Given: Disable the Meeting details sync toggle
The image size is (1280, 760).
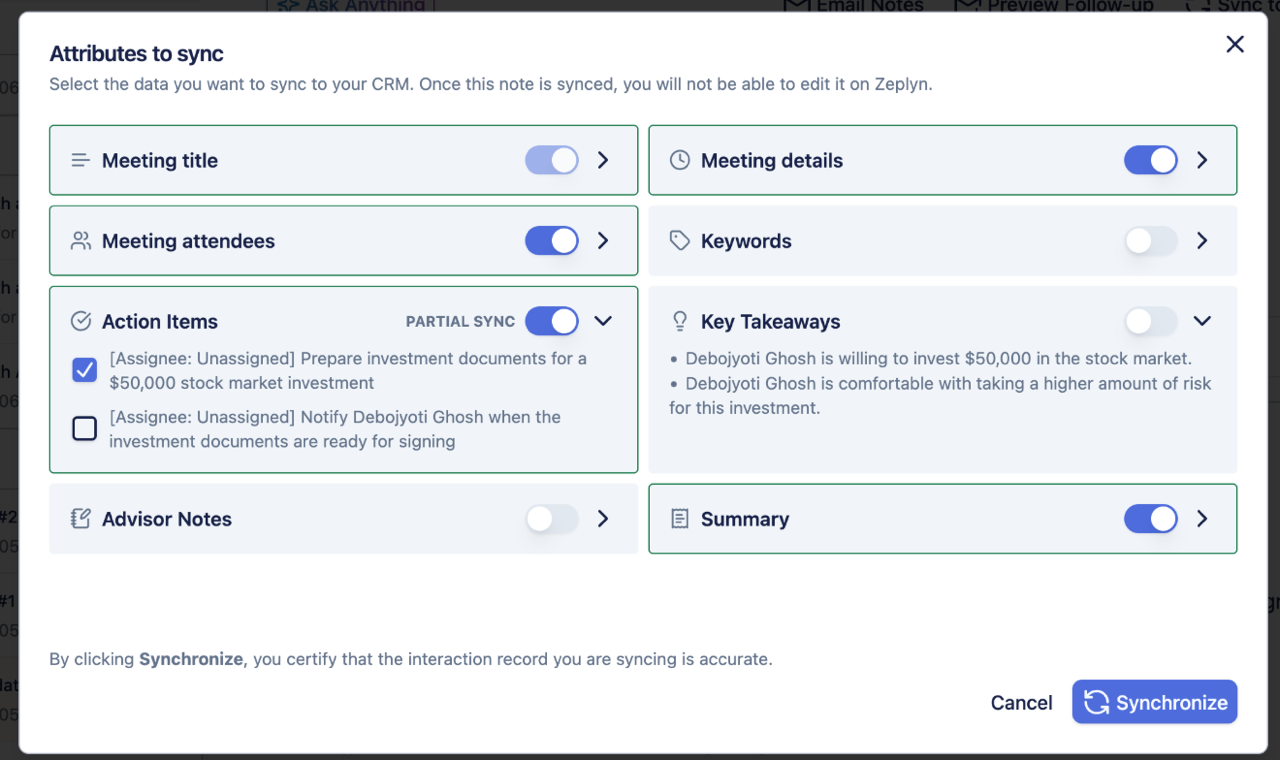Looking at the screenshot, I should (1150, 160).
